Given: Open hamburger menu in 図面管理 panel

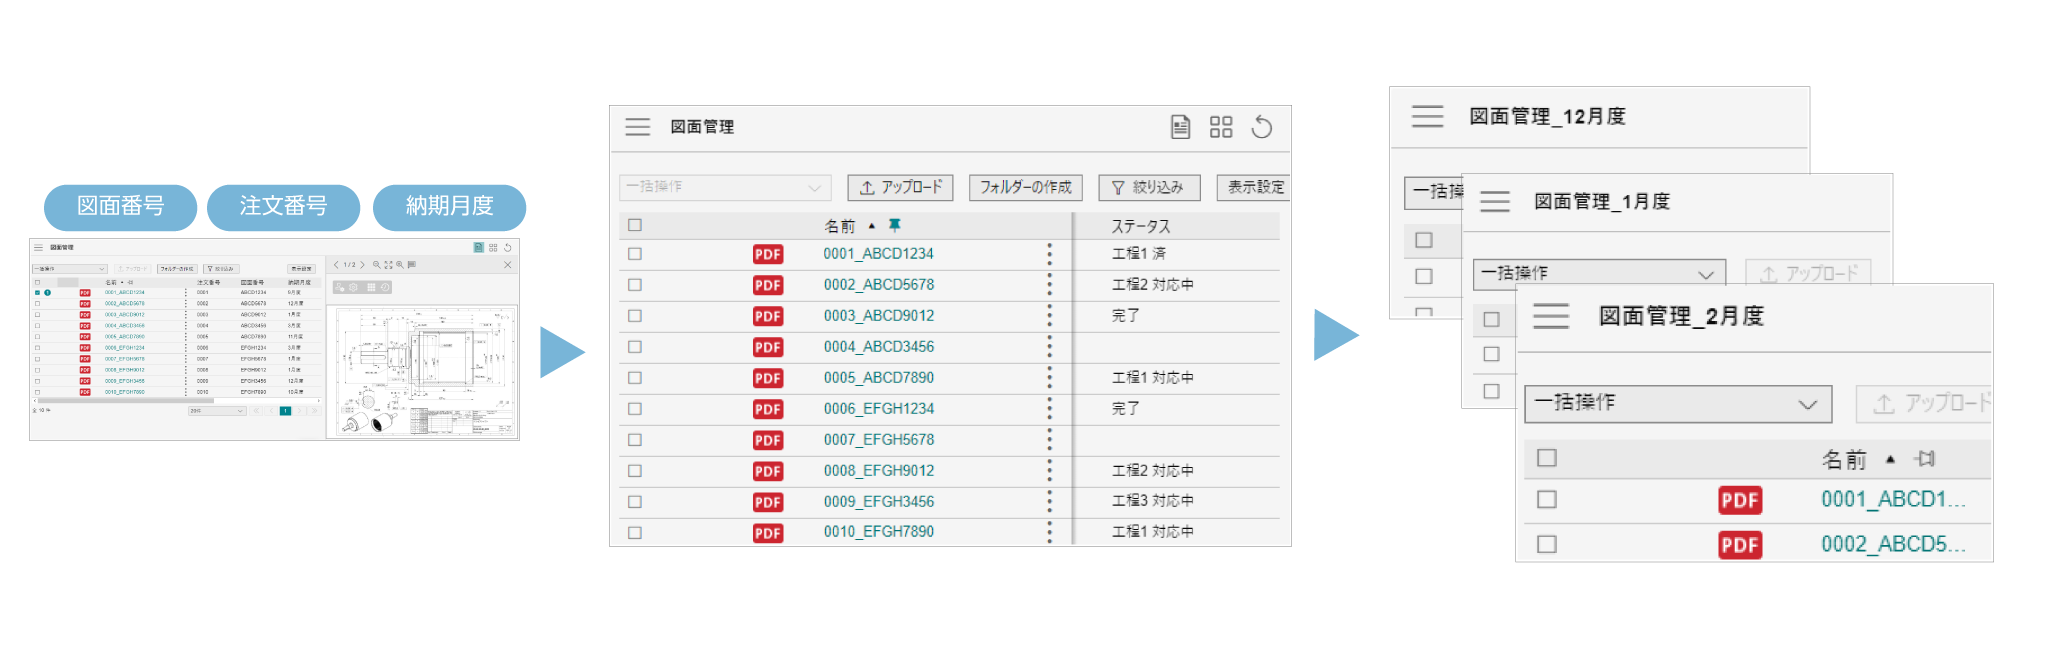Looking at the screenshot, I should 637,127.
